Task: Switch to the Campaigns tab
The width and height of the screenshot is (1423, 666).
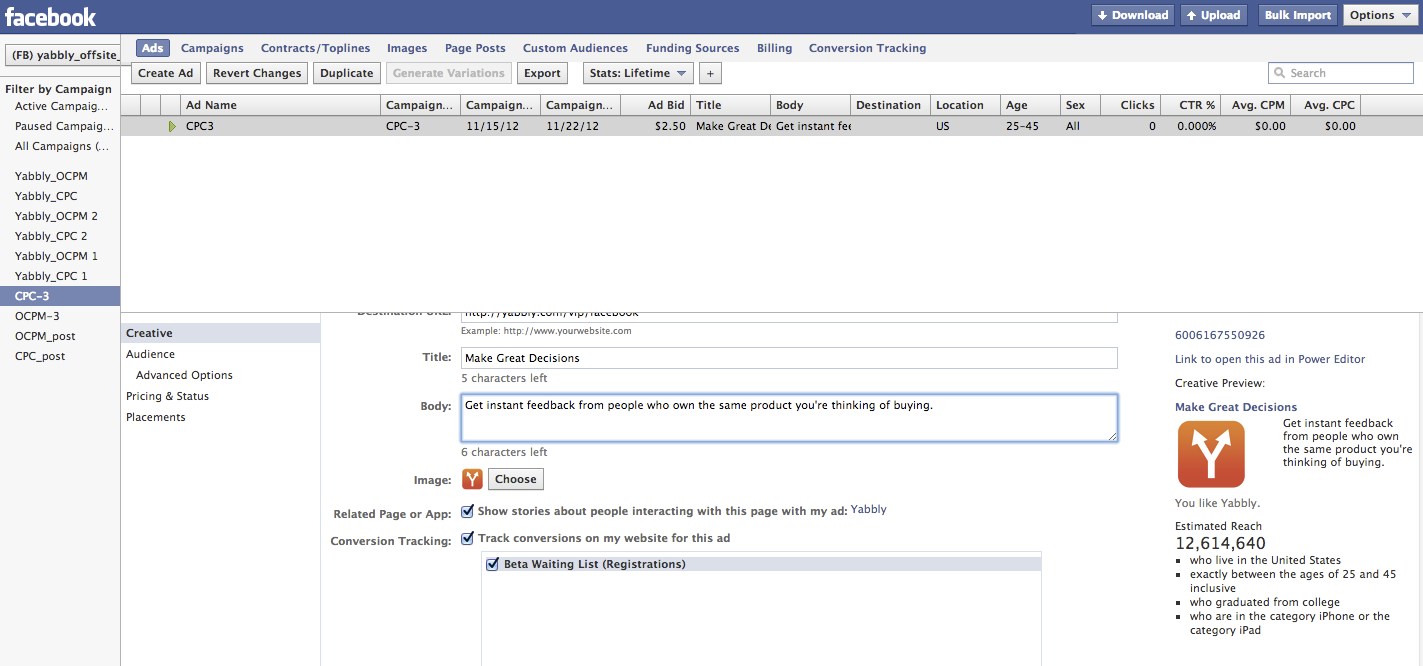Action: (212, 48)
